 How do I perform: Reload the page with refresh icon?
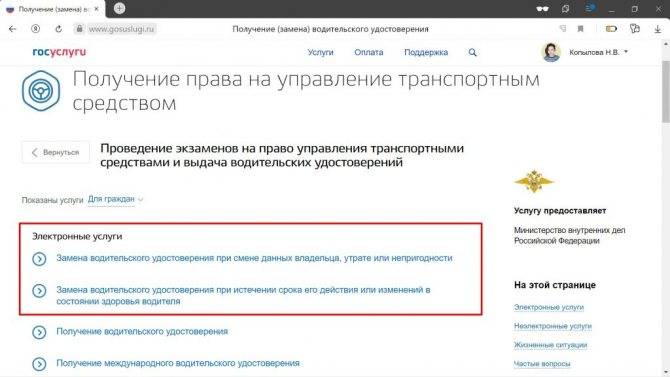click(x=59, y=29)
